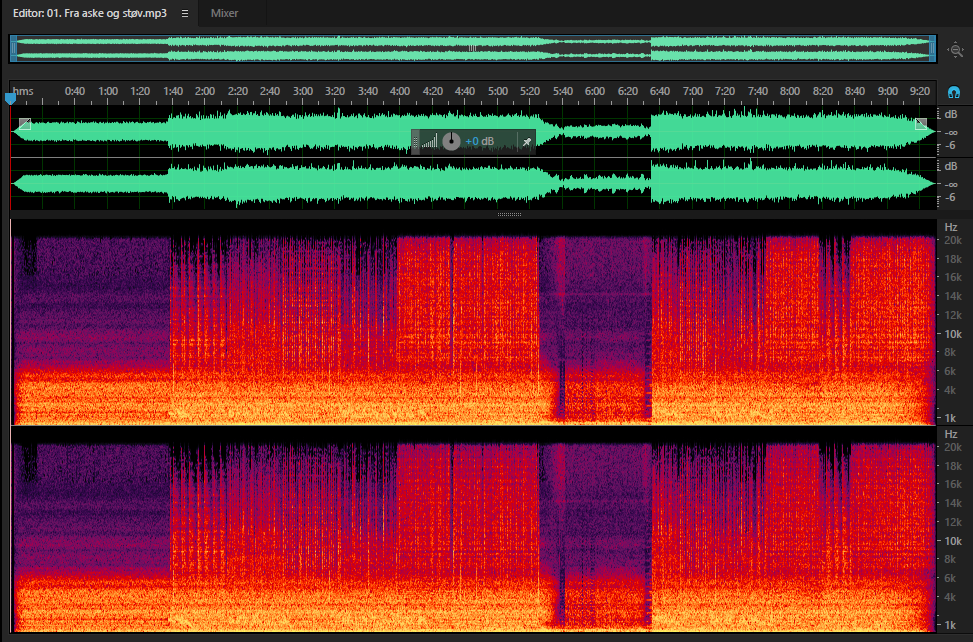Click the overview navigator waveform thumbnail
The image size is (973, 642).
(472, 48)
